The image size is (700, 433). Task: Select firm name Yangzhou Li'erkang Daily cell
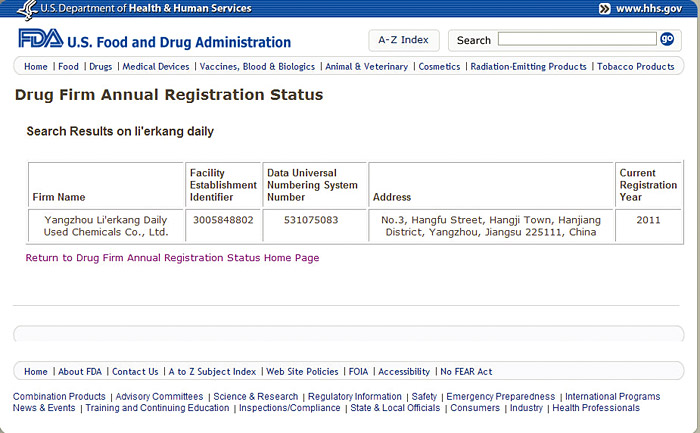106,226
